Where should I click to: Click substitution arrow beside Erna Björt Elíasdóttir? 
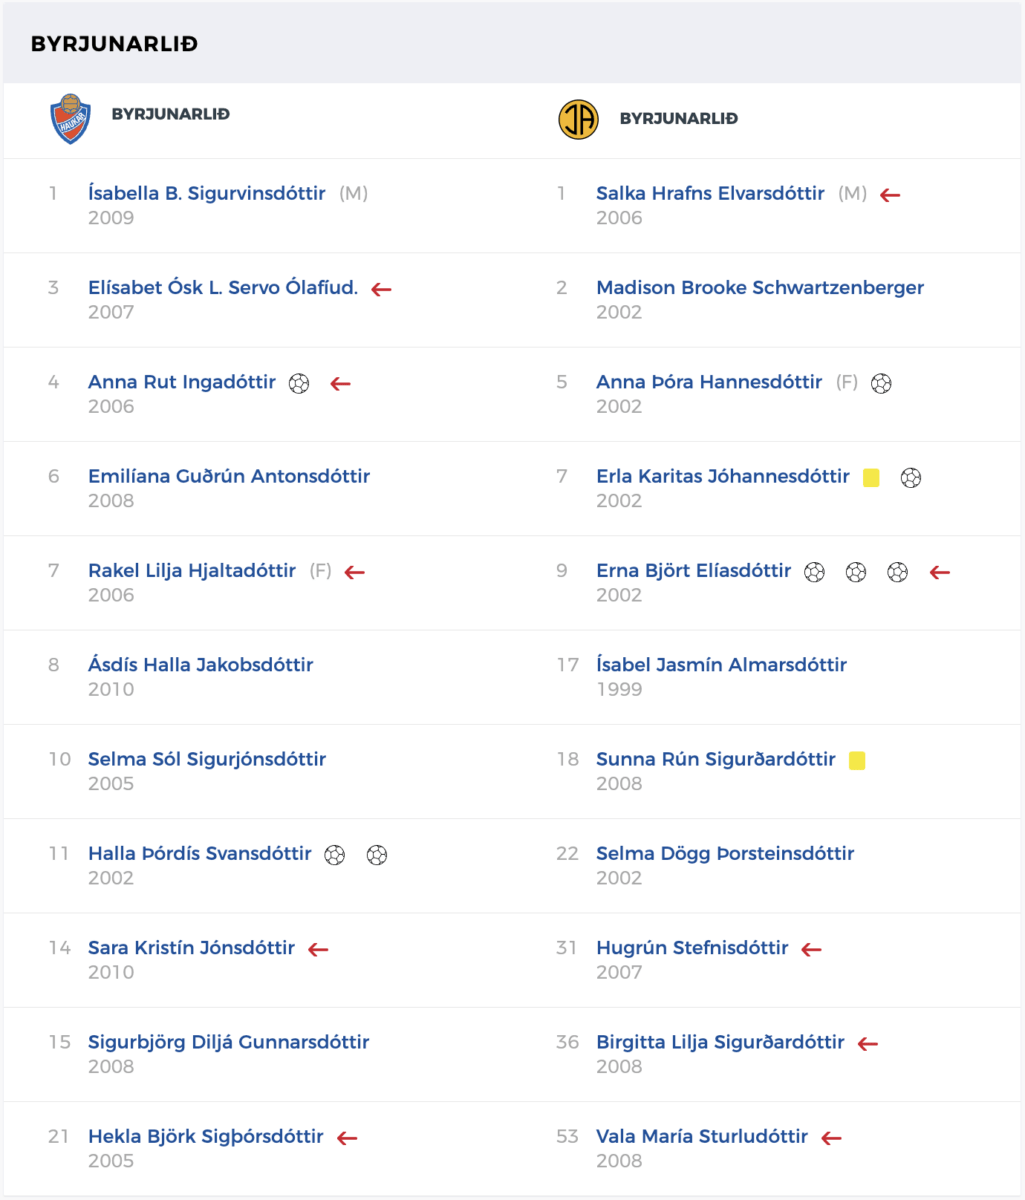pos(939,572)
